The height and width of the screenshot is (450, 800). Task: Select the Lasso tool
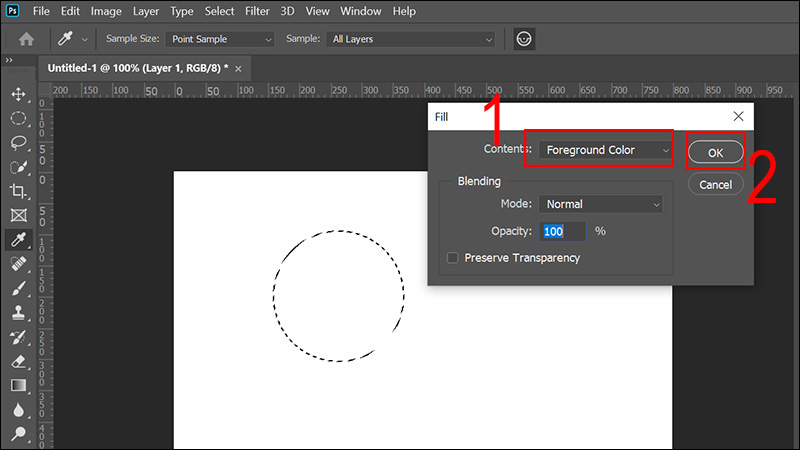point(18,142)
